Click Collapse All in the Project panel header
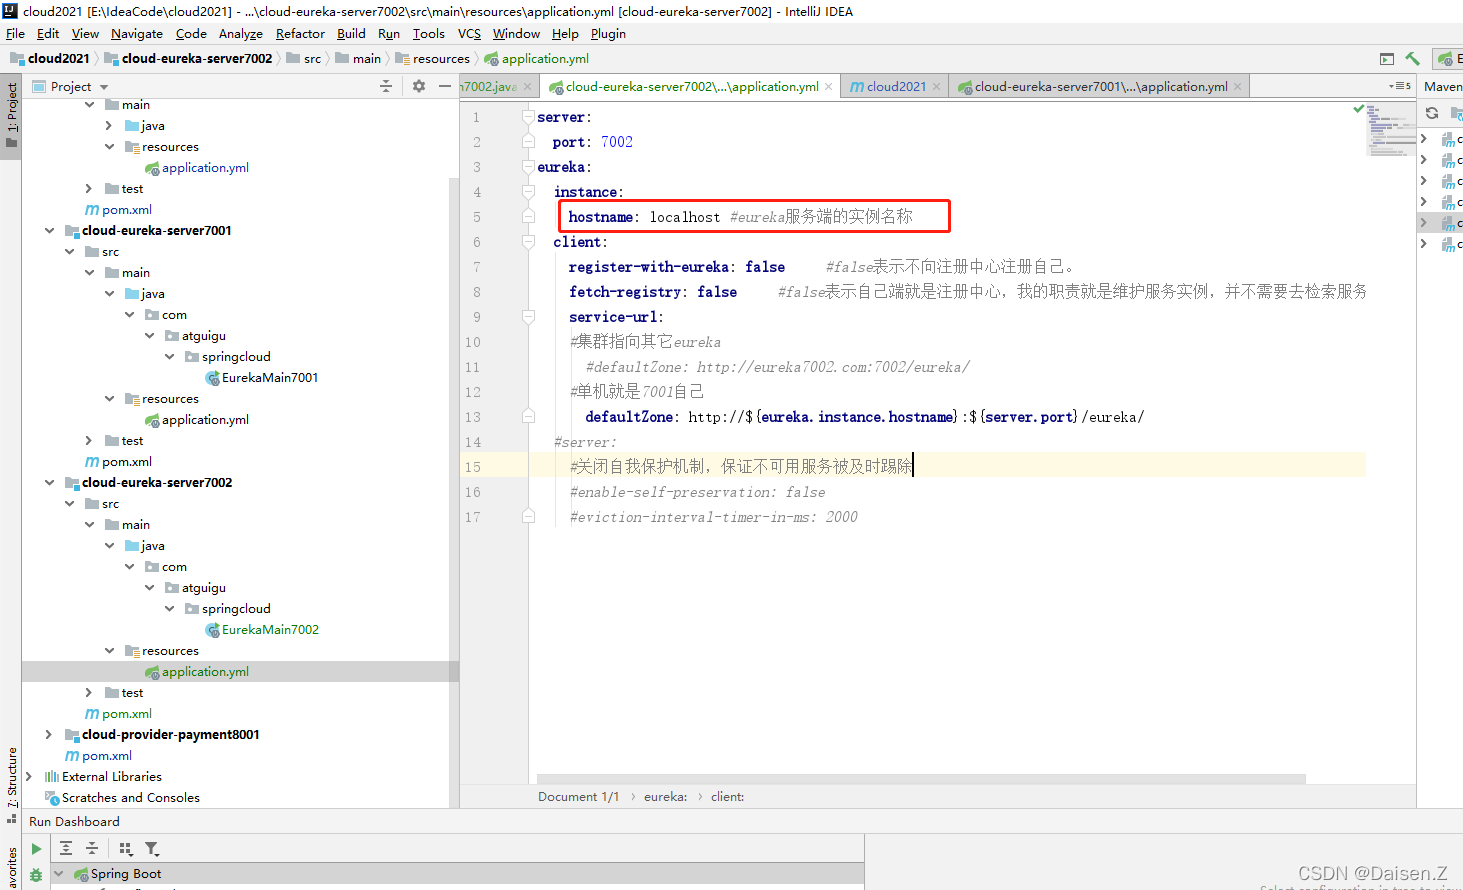Viewport: 1463px width, 890px height. (x=386, y=87)
